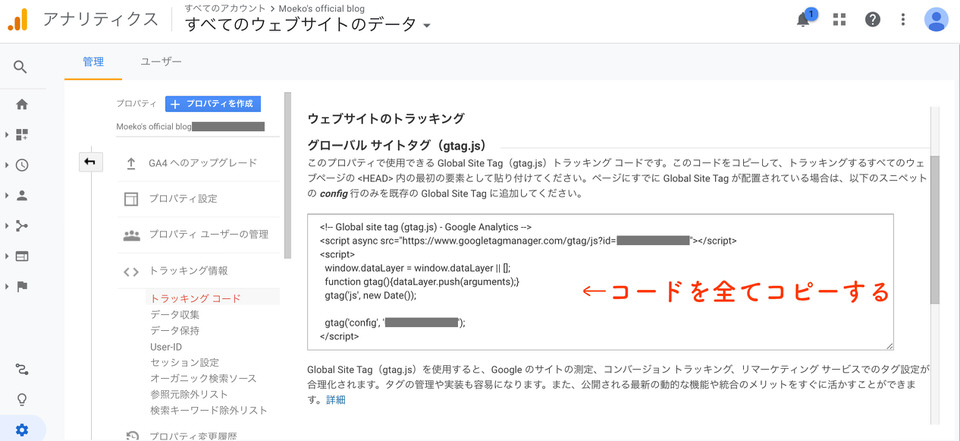This screenshot has height=441, width=960.
Task: Select User-ID menu item
Action: [x=166, y=347]
